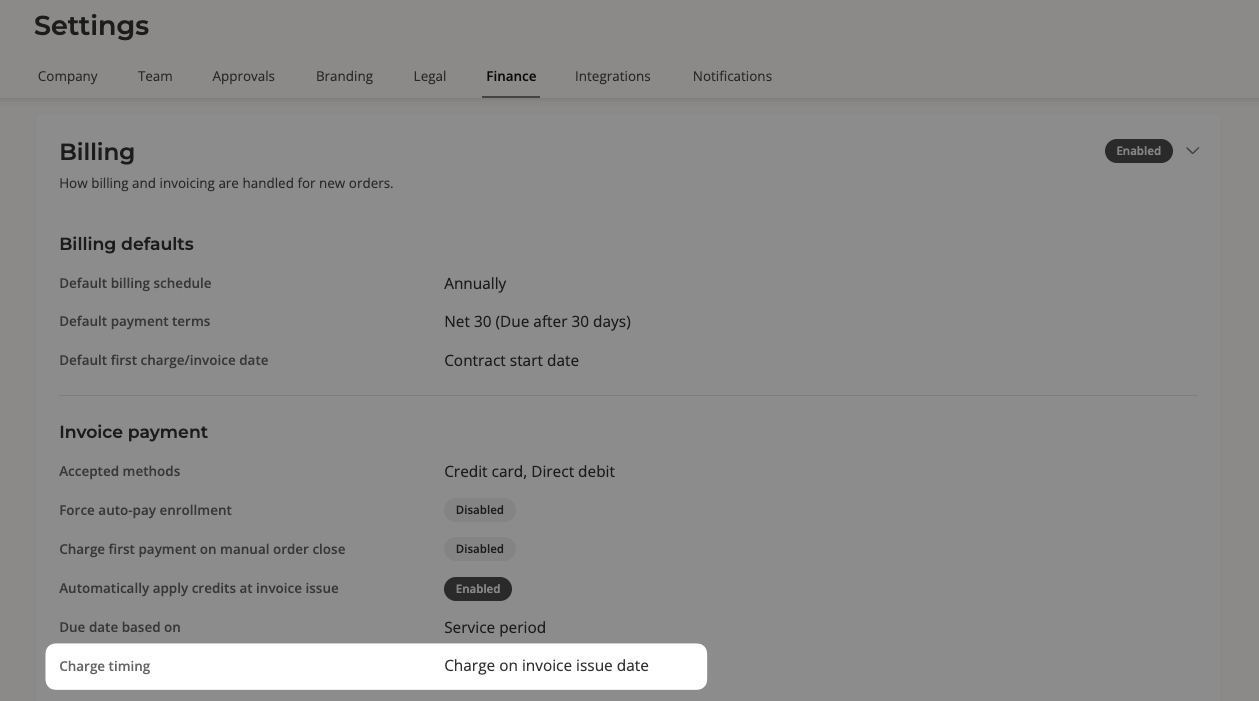Go to the Approvals tab
Screen dimensions: 1259x701
[243, 76]
